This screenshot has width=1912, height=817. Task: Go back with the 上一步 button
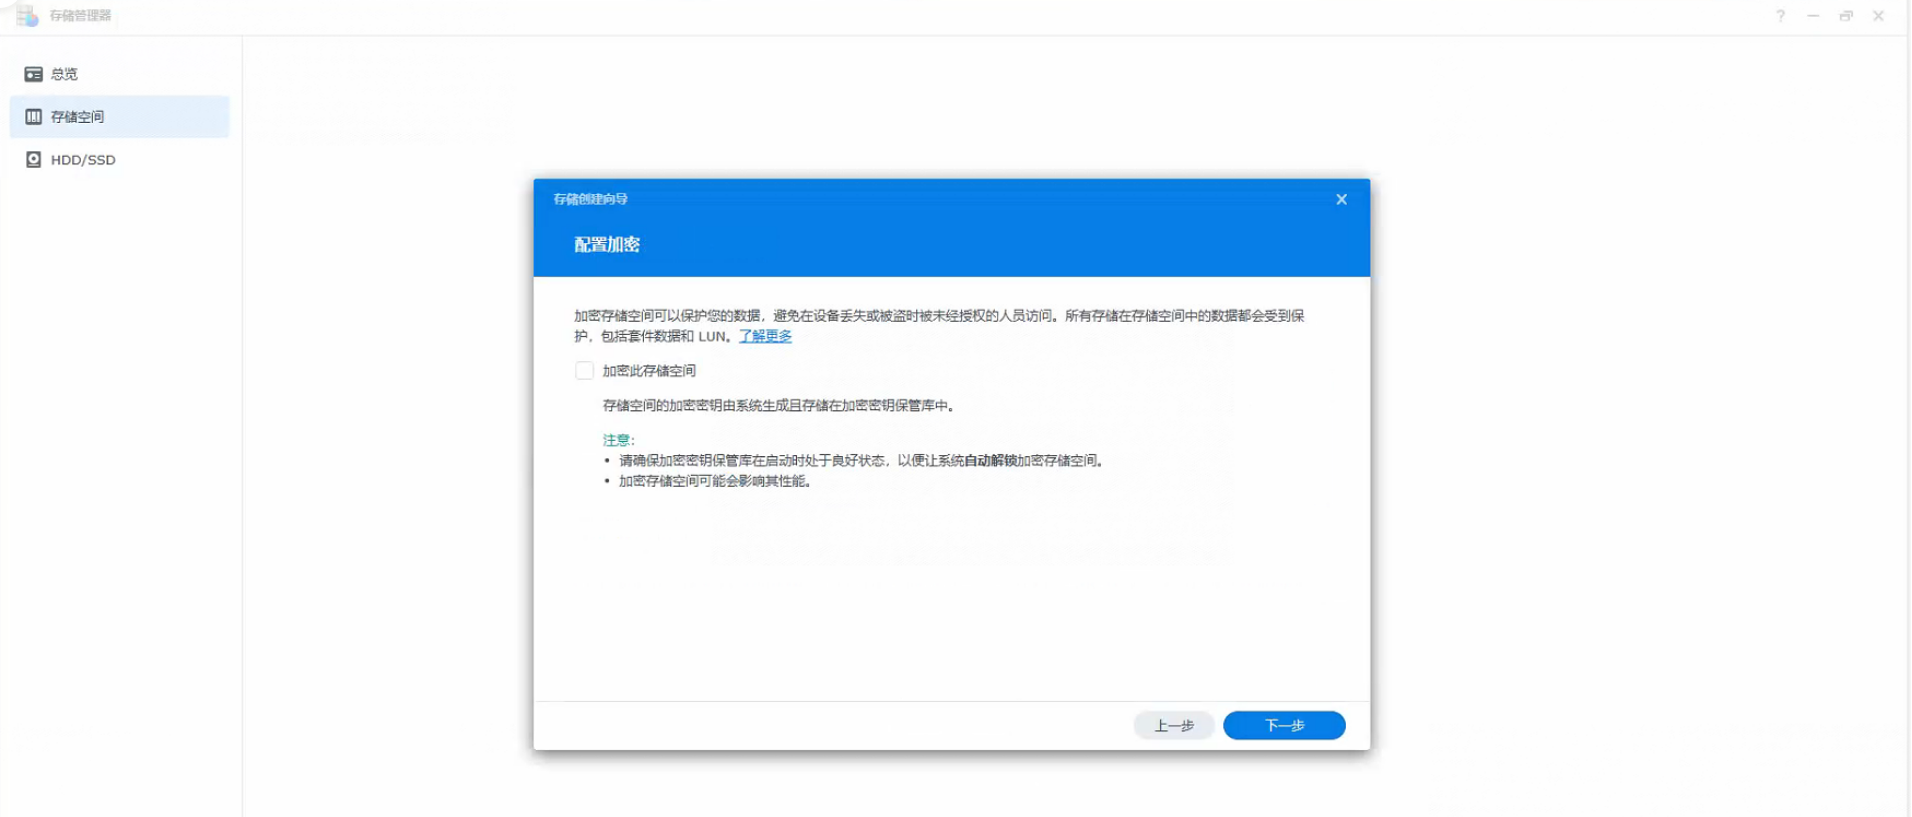[1174, 725]
